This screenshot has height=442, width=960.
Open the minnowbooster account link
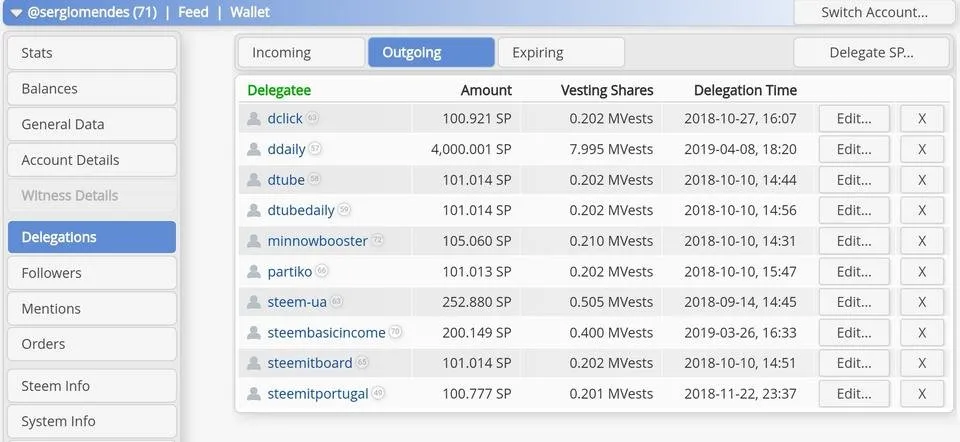(318, 241)
